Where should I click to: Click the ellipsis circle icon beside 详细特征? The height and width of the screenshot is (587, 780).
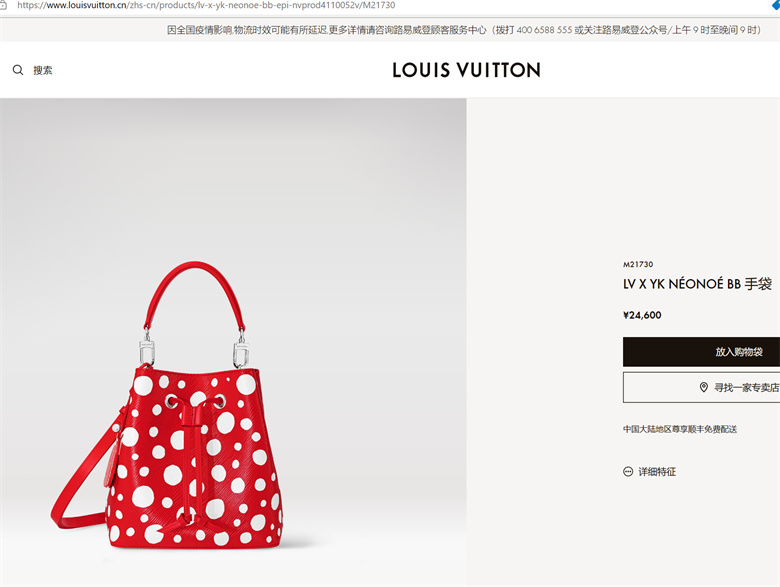(628, 472)
